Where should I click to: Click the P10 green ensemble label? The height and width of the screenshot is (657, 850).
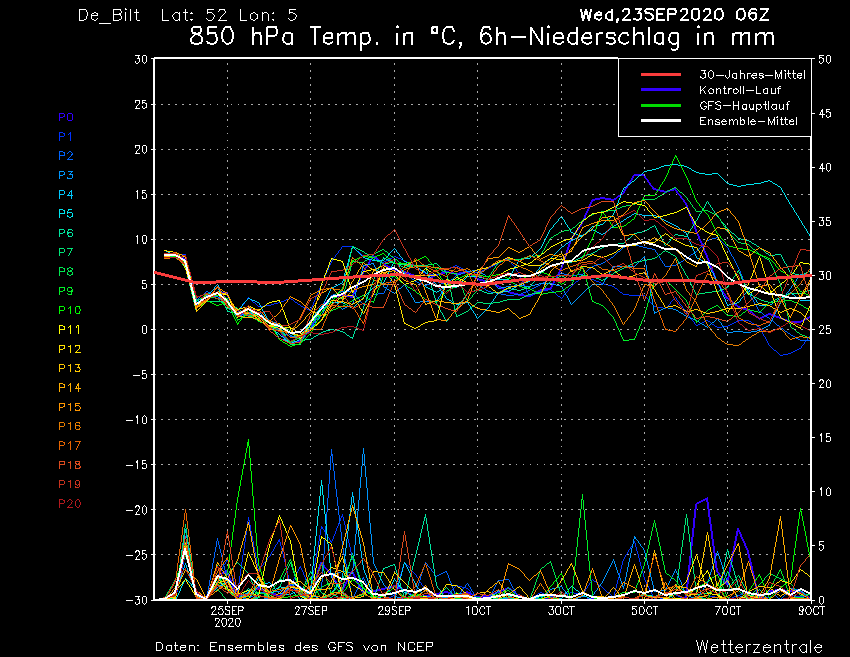point(69,310)
